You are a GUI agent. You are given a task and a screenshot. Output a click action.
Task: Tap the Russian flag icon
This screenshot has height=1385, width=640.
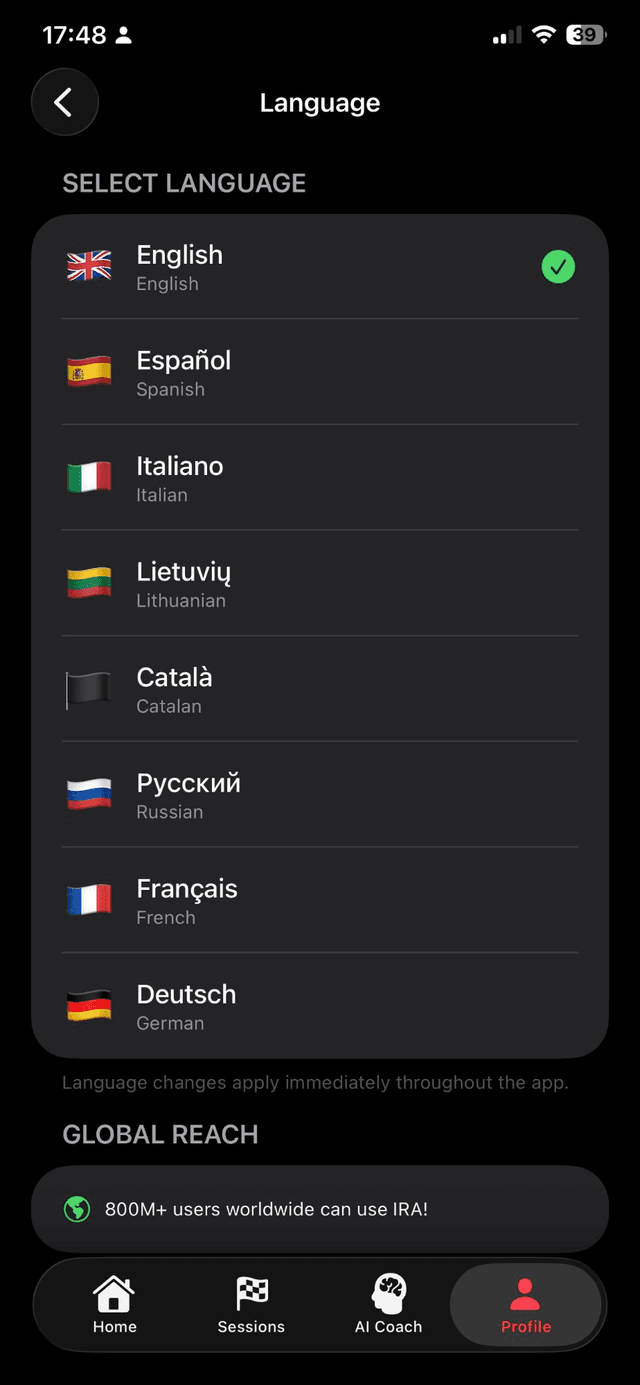tap(88, 795)
